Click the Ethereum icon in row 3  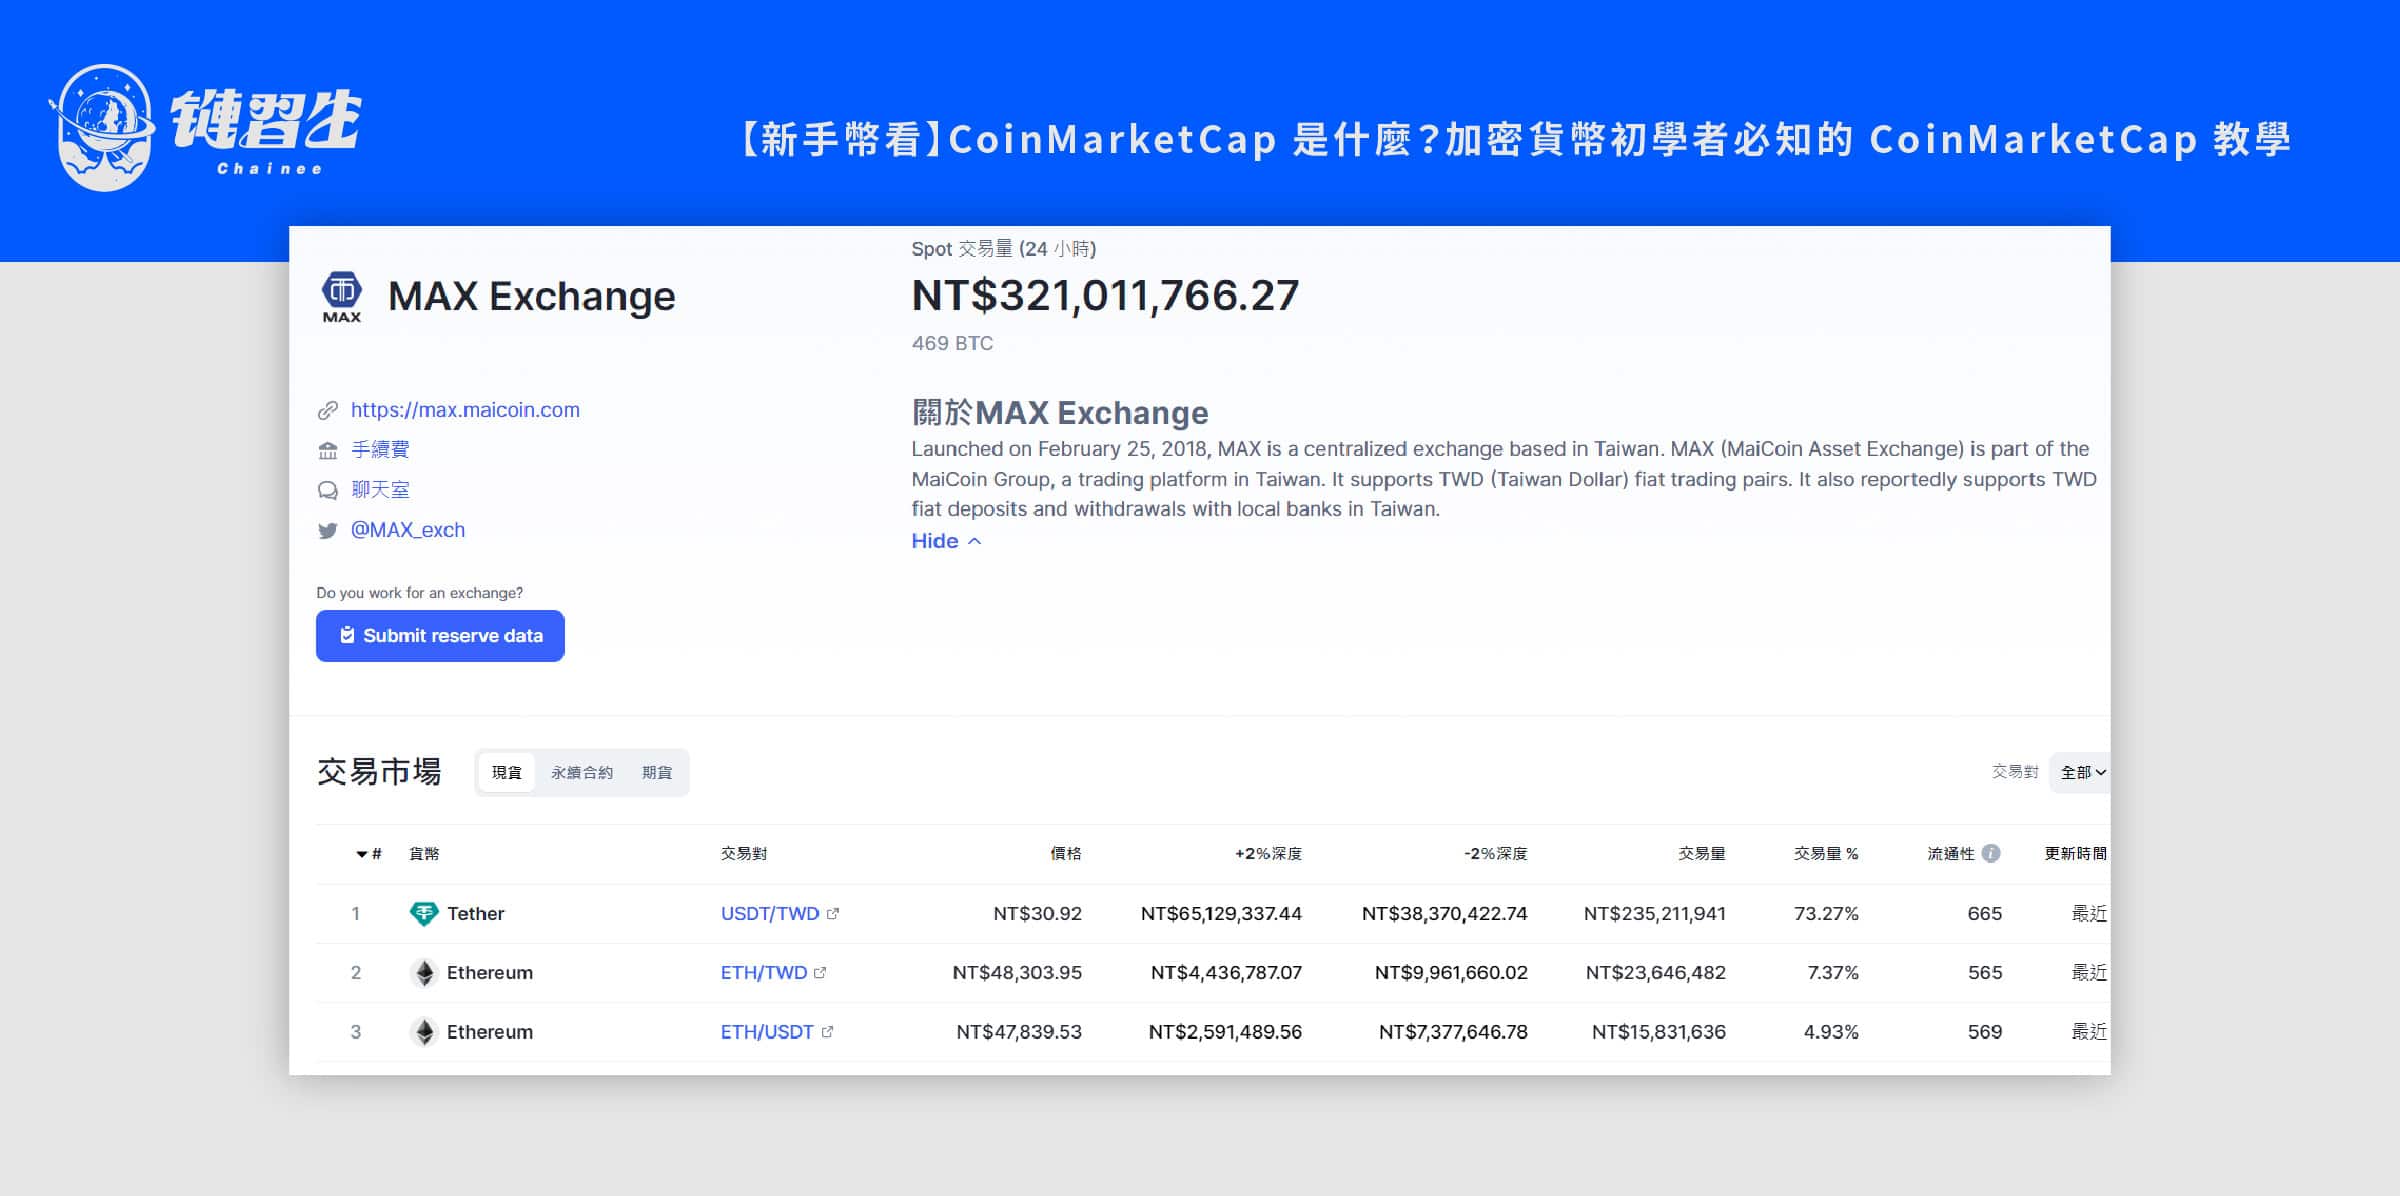click(x=424, y=1032)
